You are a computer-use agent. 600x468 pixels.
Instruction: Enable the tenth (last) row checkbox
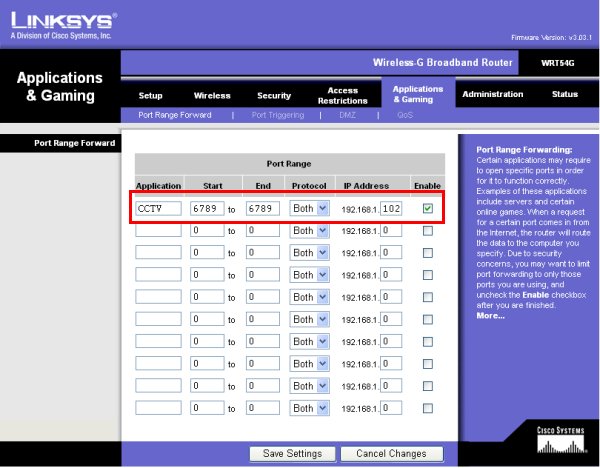(x=427, y=408)
